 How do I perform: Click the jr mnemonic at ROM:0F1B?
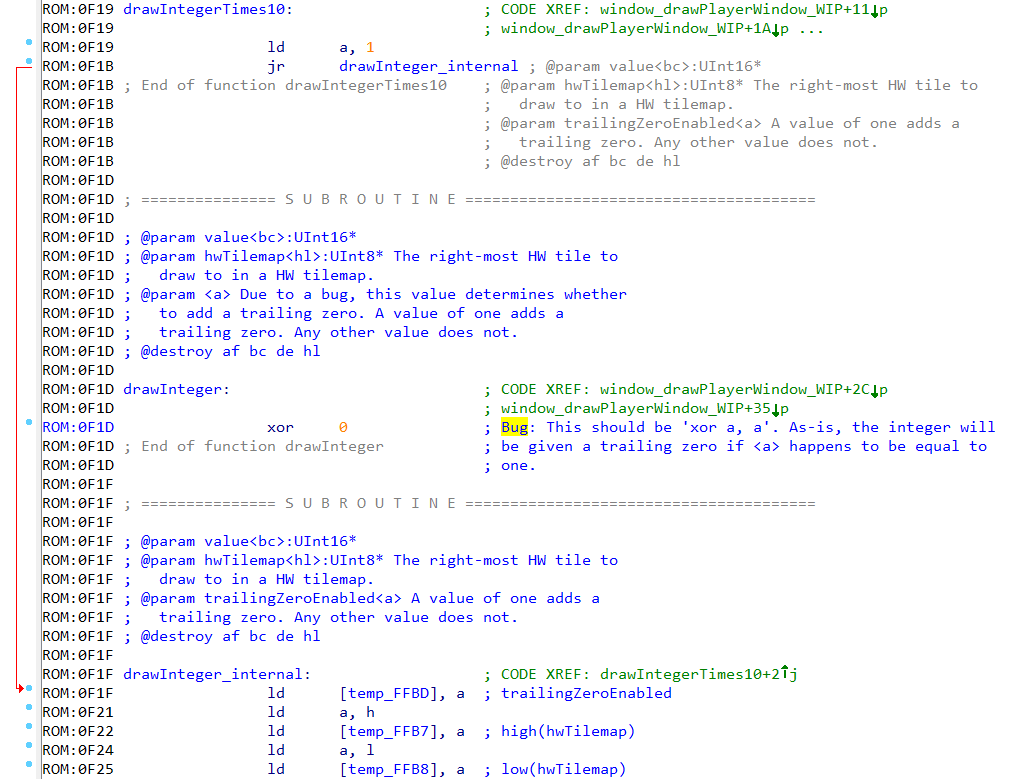pos(275,66)
